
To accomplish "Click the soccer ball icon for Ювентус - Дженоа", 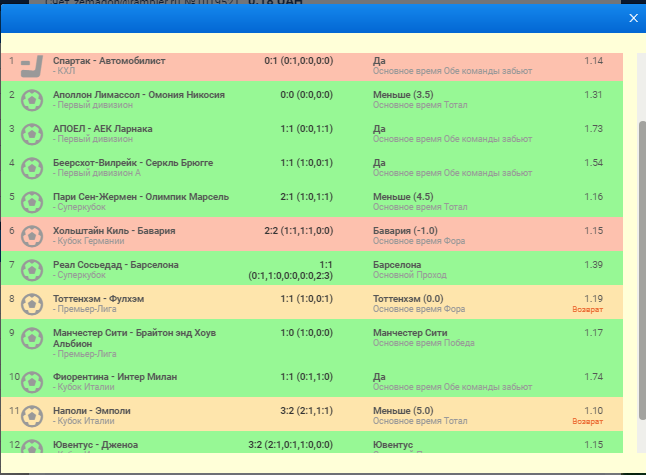I will point(32,446).
